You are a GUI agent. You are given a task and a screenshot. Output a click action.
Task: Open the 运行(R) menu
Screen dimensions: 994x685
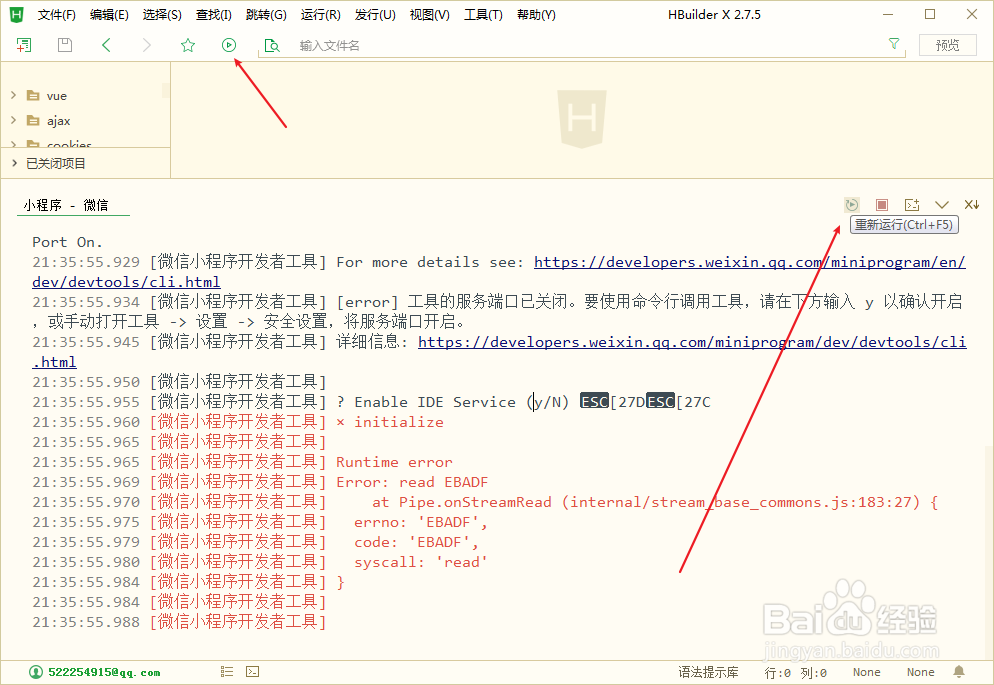320,15
